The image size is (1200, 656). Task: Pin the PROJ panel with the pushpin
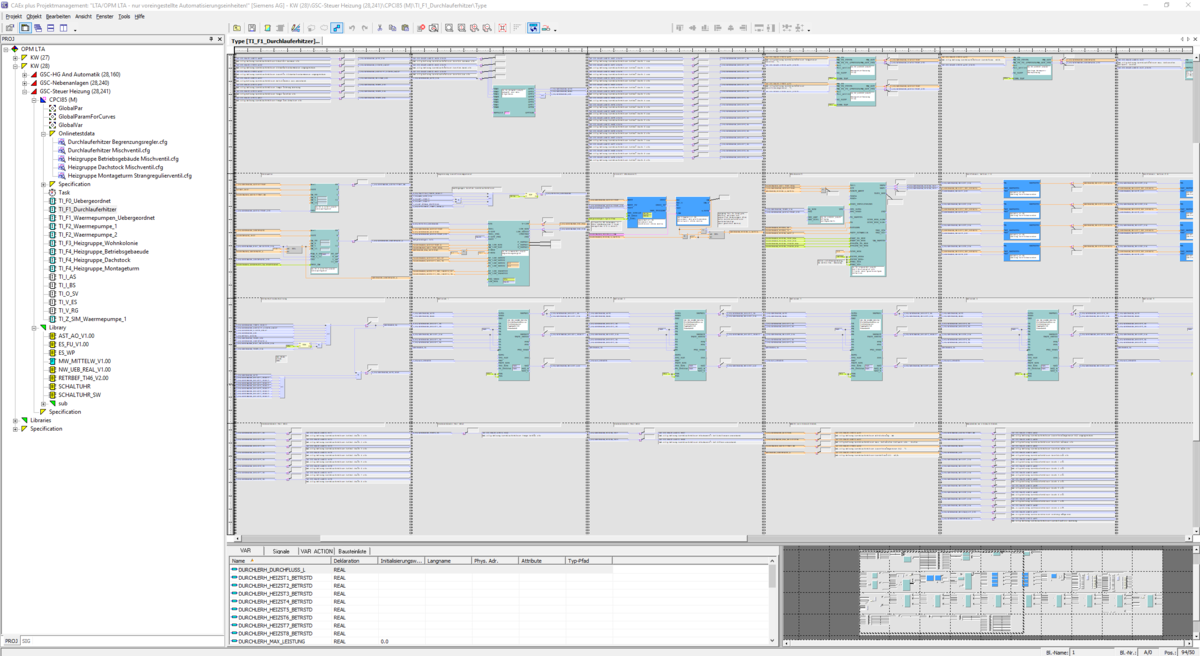(x=210, y=39)
